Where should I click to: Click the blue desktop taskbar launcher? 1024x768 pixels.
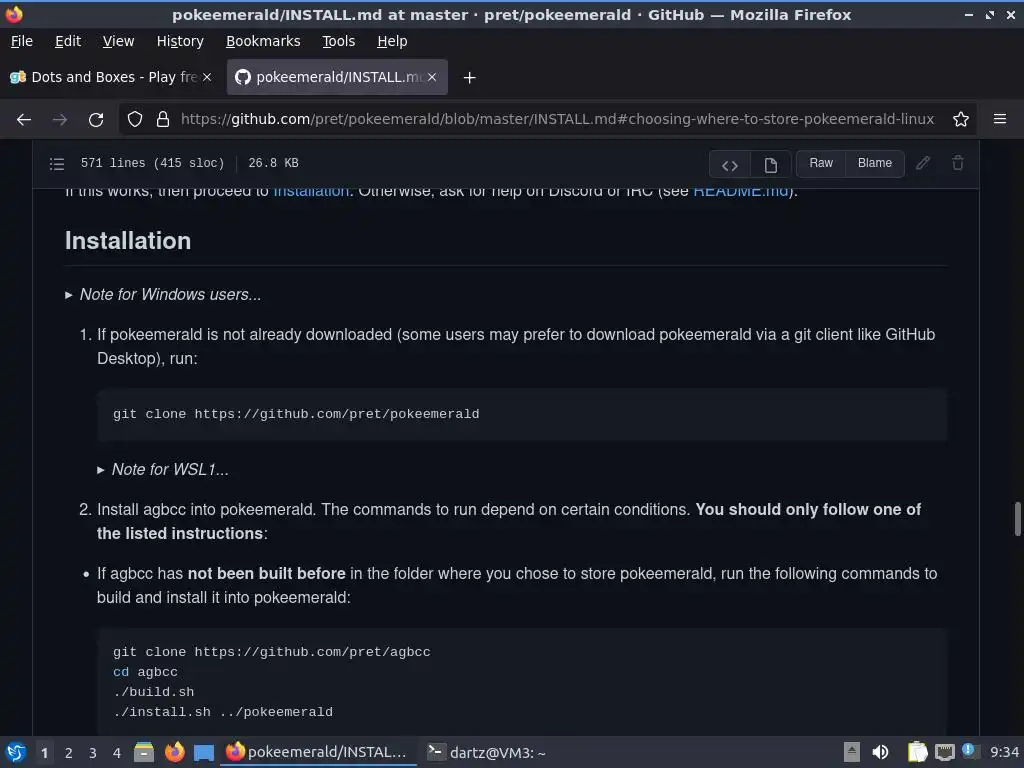(x=204, y=753)
